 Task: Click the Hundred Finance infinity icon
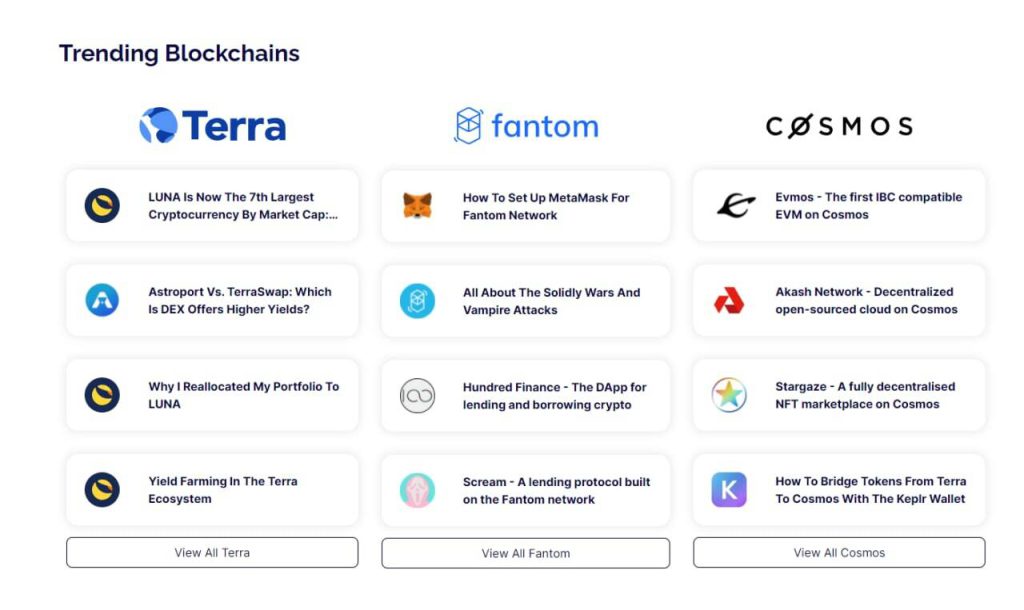click(x=417, y=396)
